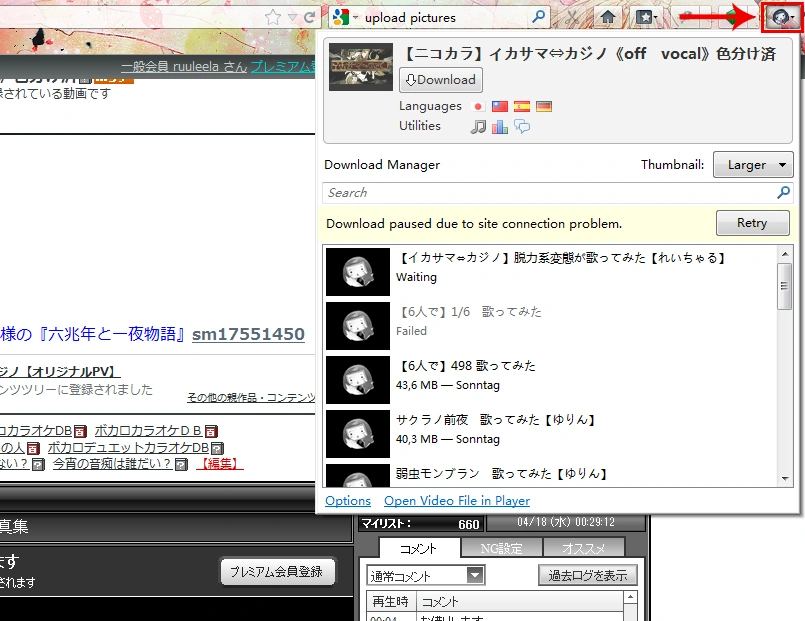This screenshot has width=805, height=621.
Task: Click the scissors toolbar icon
Action: tap(571, 17)
